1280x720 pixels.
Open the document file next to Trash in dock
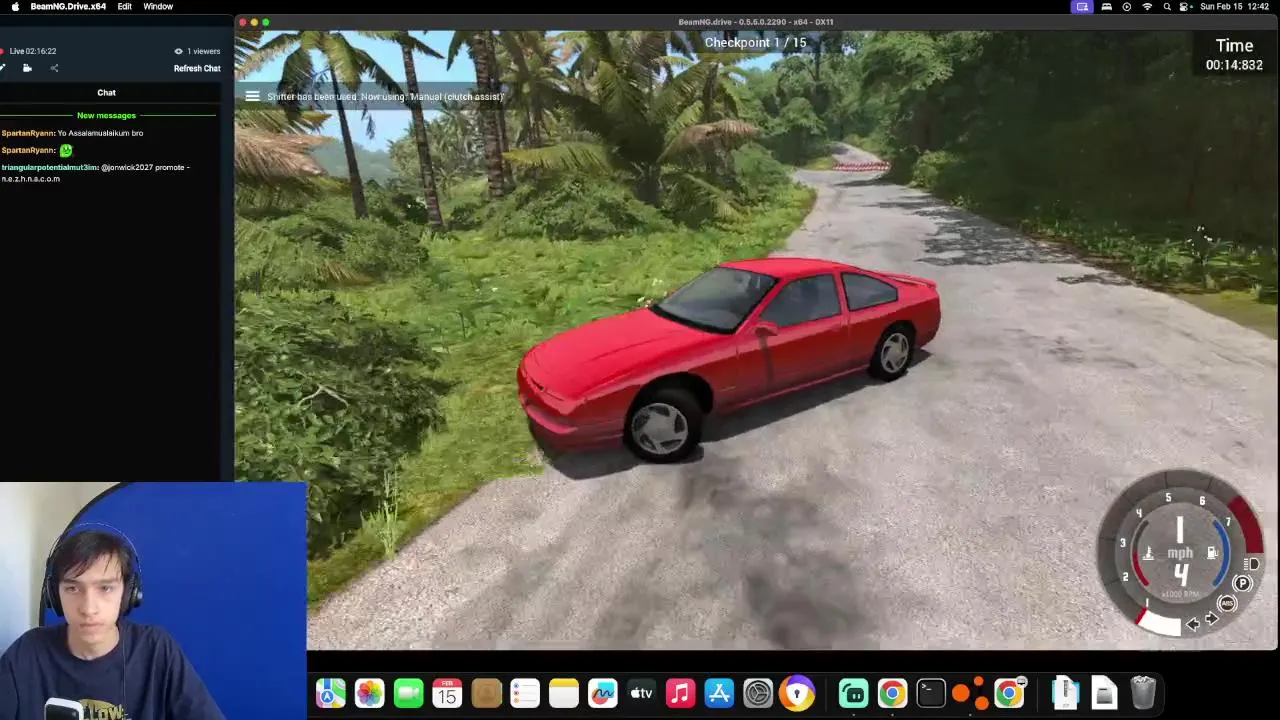[x=1104, y=693]
